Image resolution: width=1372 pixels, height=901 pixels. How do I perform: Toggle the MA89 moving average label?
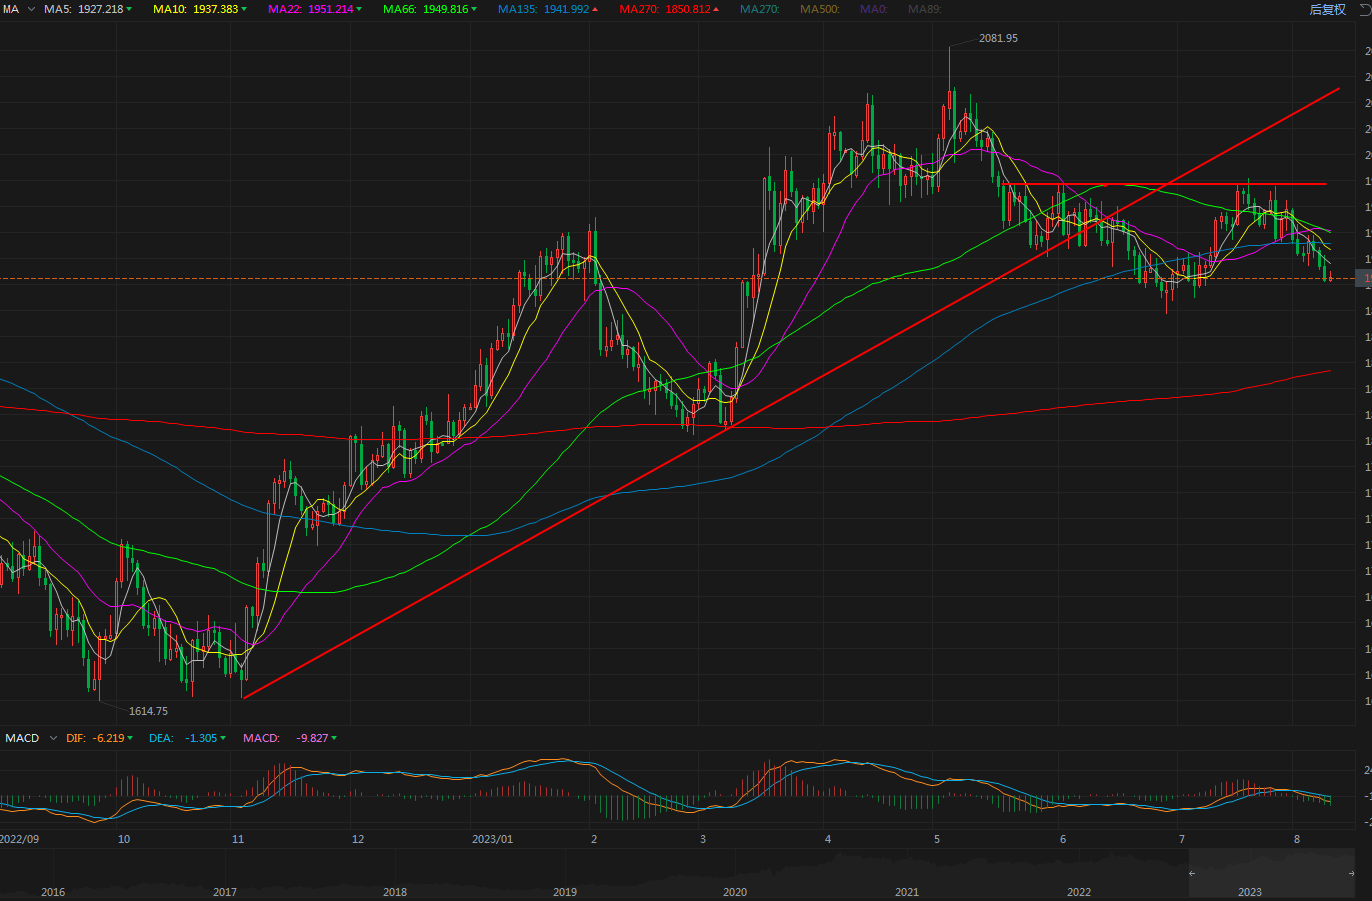[924, 9]
